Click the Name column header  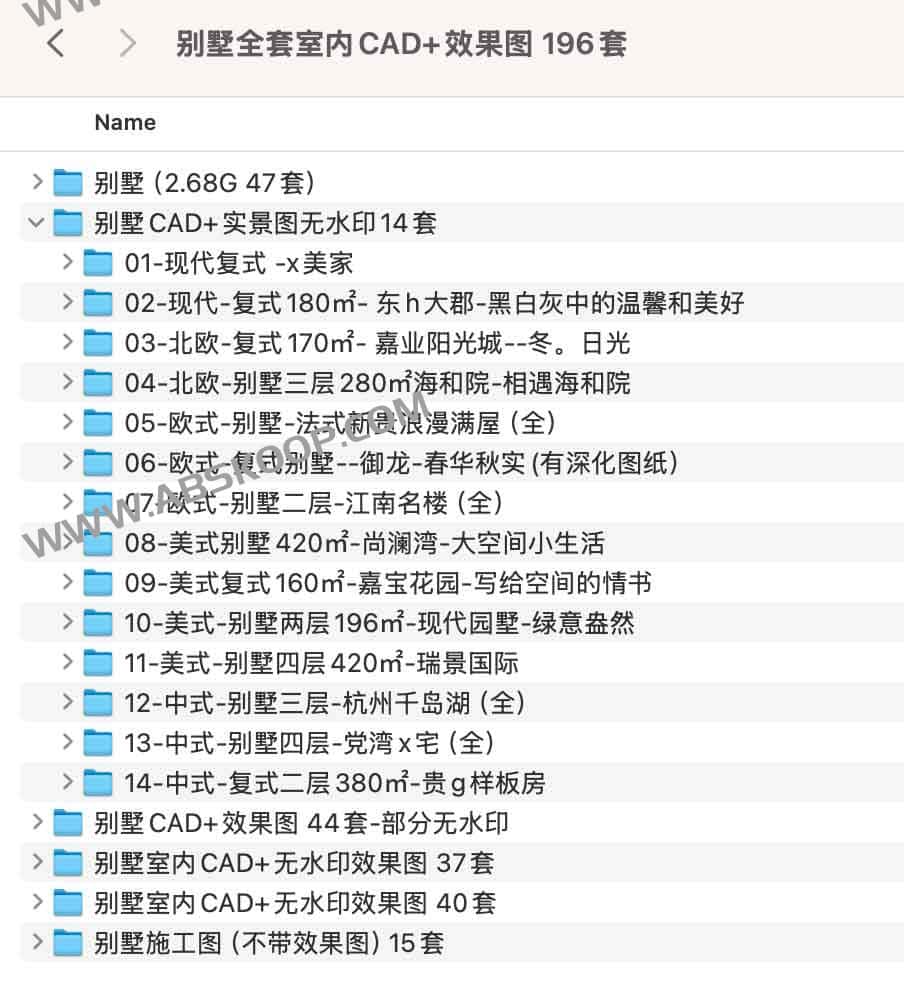coord(124,122)
